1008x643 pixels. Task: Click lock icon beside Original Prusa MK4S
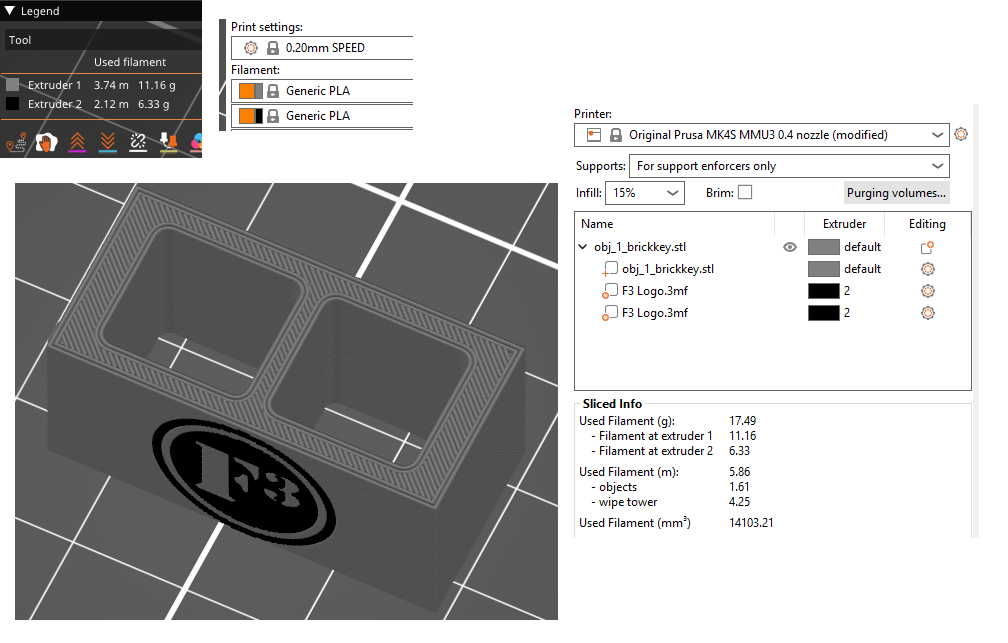(616, 135)
